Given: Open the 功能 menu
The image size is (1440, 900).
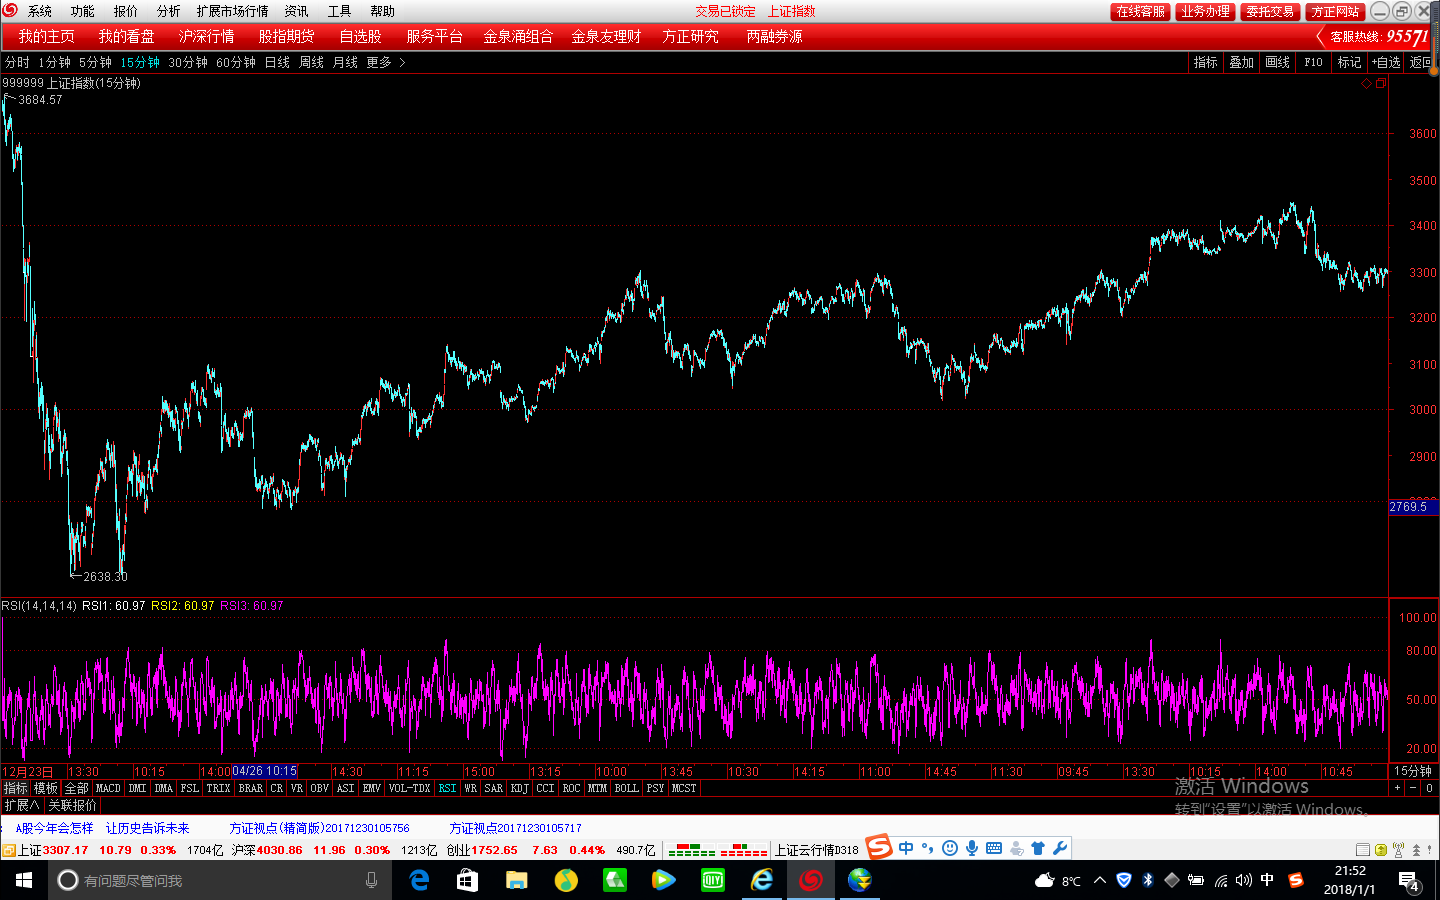Looking at the screenshot, I should point(83,11).
